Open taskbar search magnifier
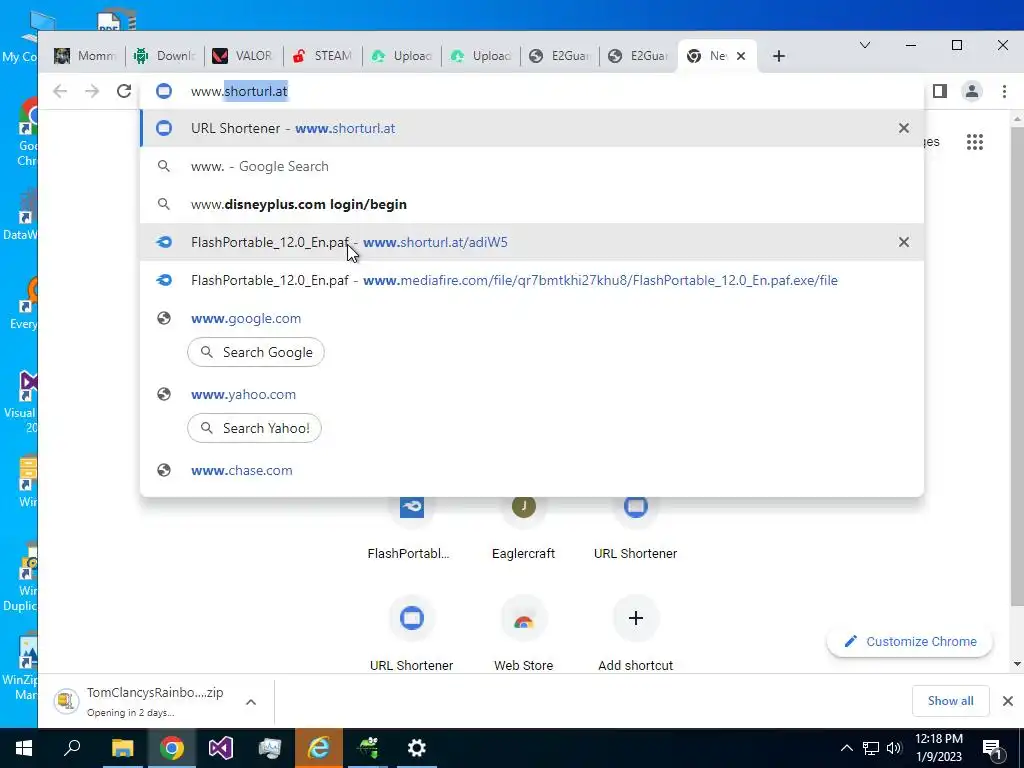This screenshot has height=768, width=1024. [x=72, y=748]
